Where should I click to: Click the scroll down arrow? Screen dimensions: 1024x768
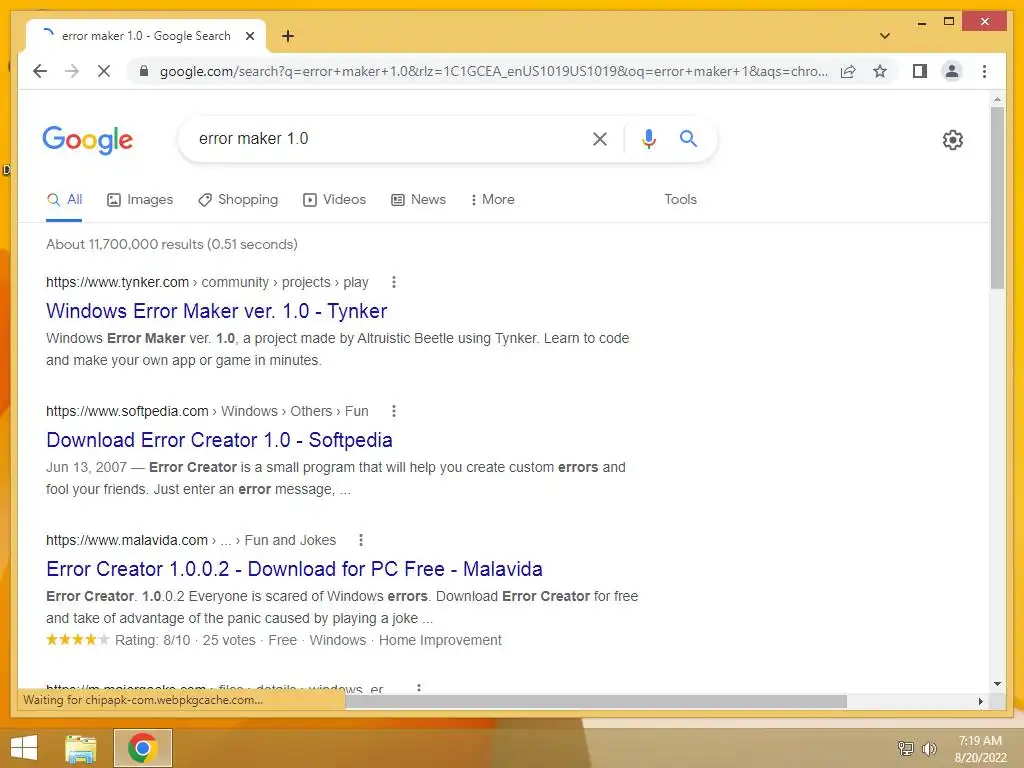(997, 684)
